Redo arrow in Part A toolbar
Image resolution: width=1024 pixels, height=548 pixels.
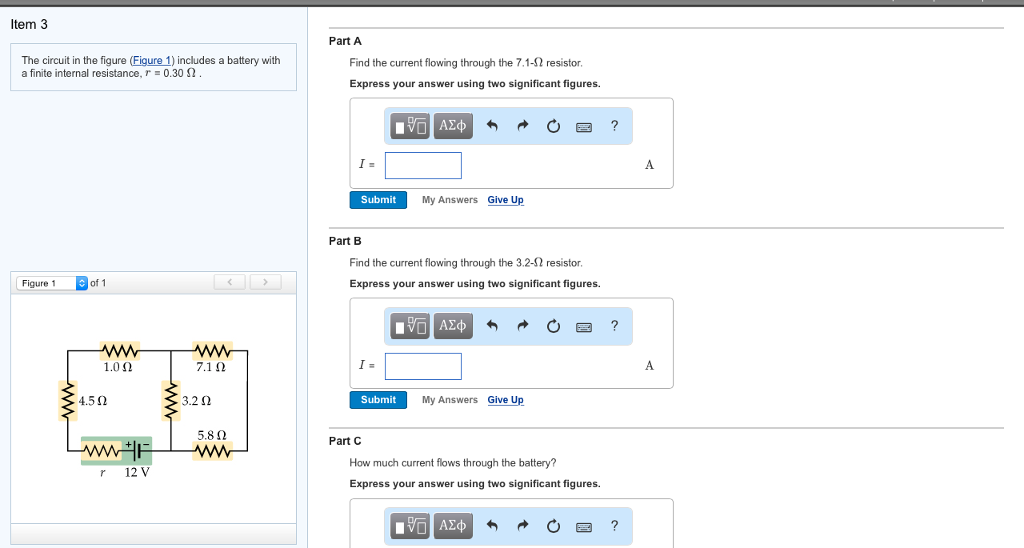click(x=522, y=126)
